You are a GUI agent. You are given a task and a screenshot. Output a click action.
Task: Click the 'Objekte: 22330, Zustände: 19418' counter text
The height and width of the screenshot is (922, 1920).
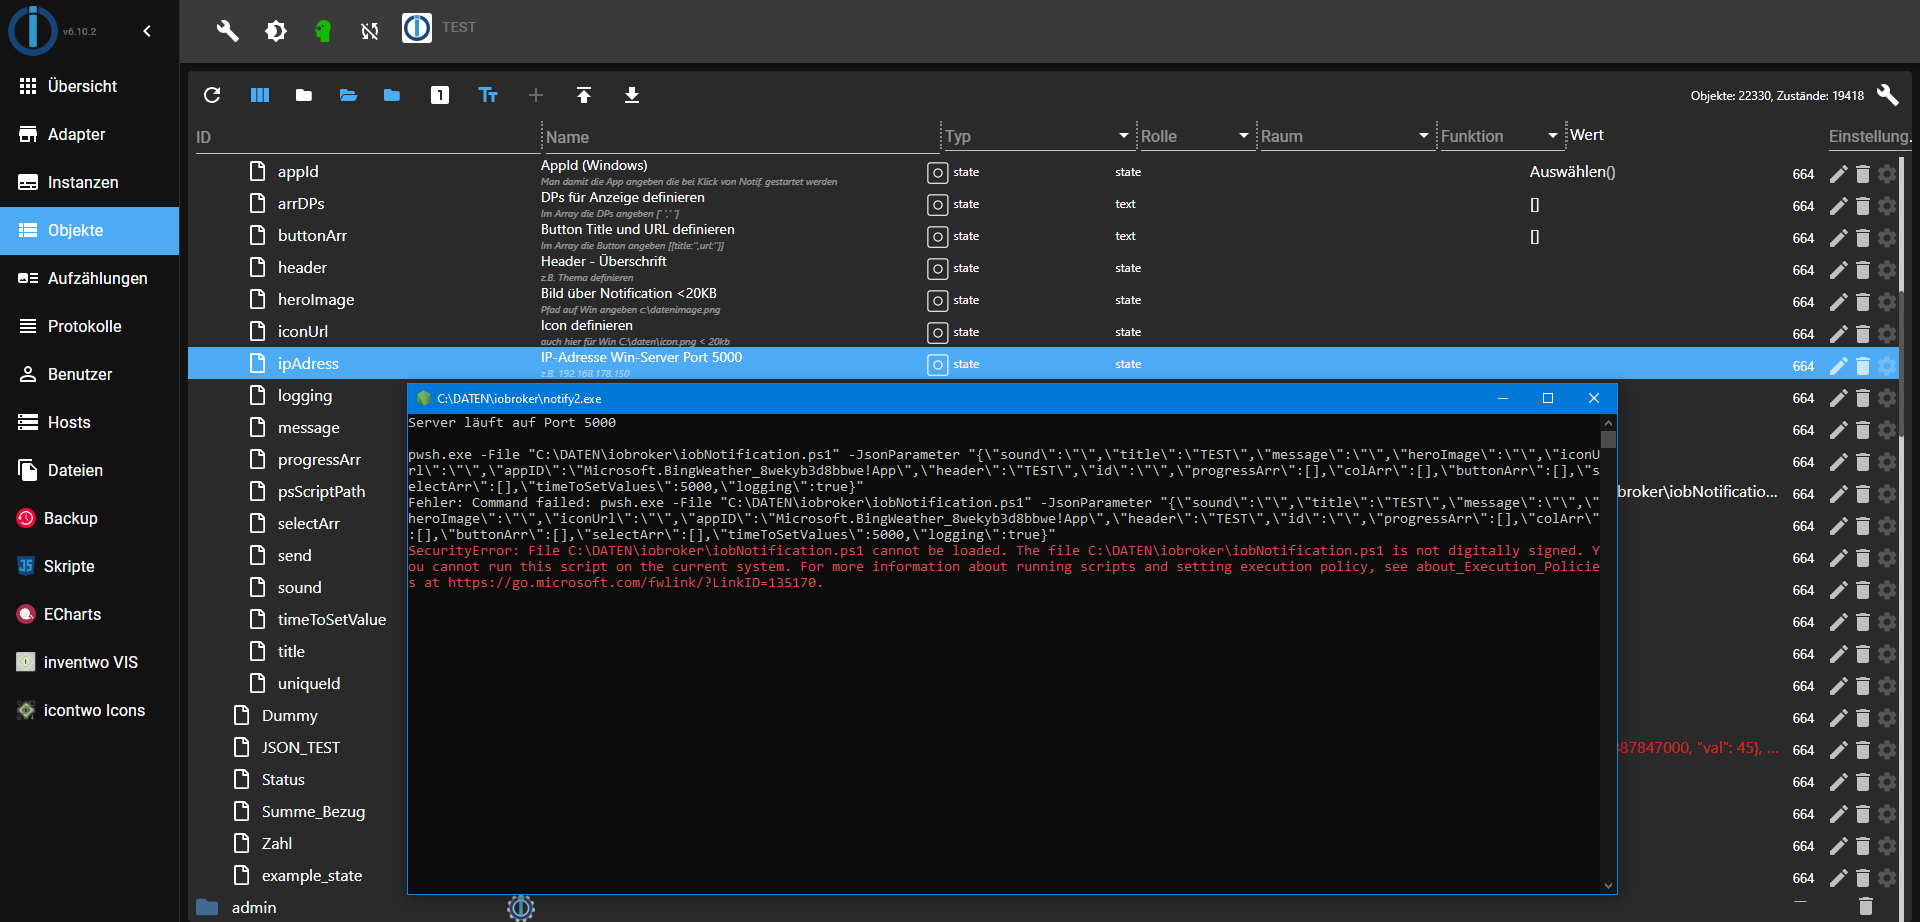click(x=1777, y=96)
